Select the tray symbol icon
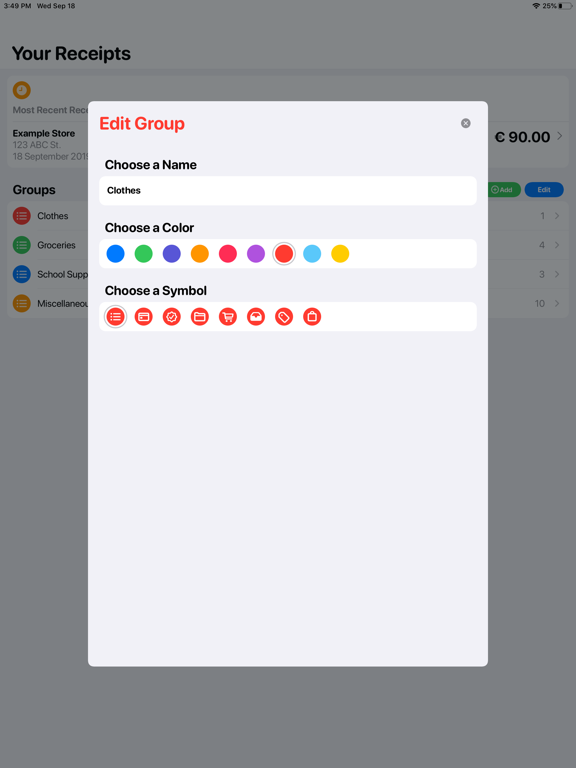 [256, 317]
